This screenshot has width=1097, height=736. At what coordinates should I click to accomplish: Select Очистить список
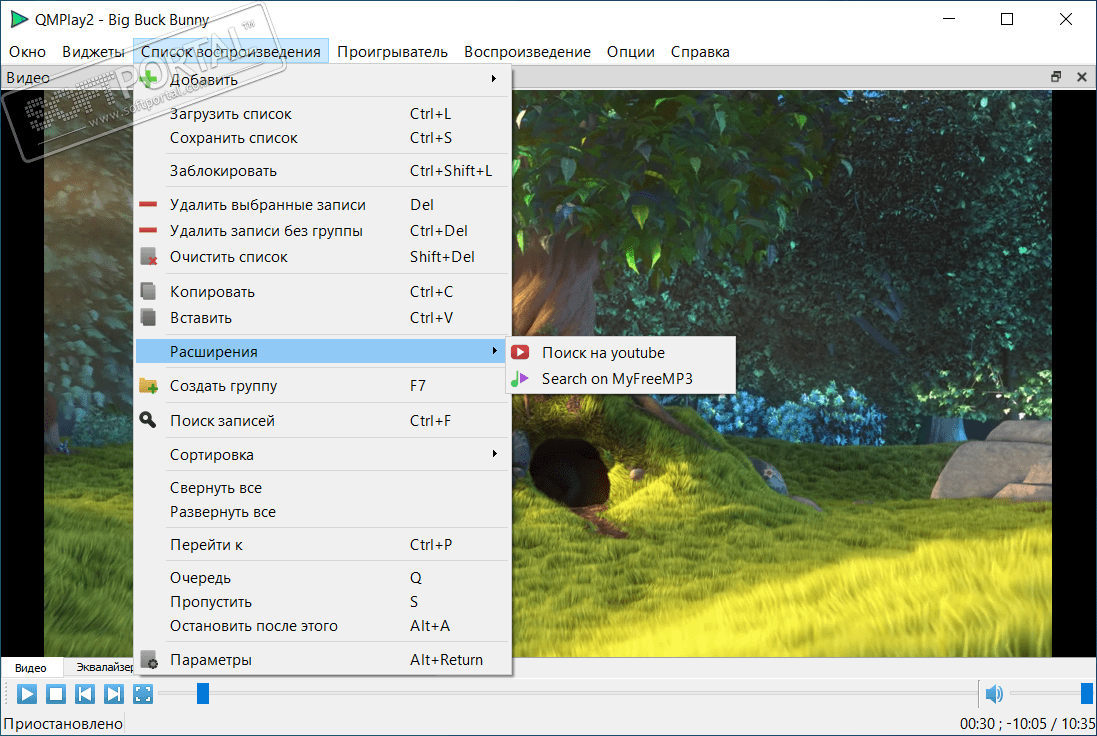click(322, 257)
